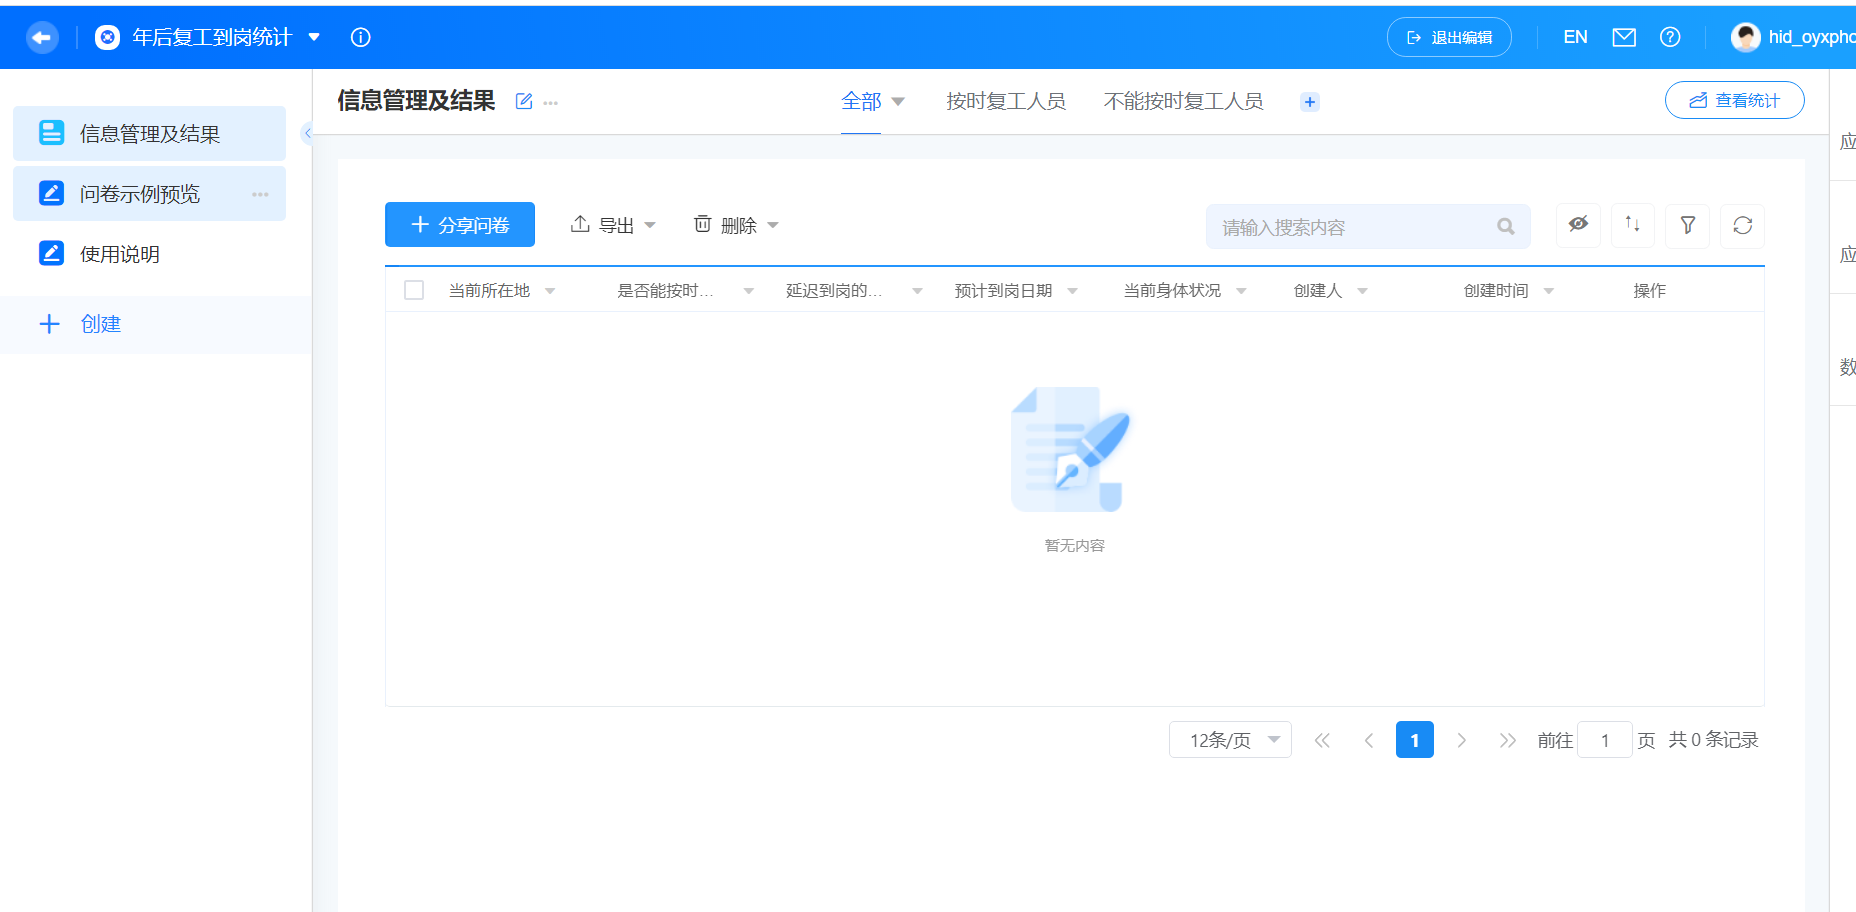Open more options beside page title
Viewport: 1856px width, 912px height.
[551, 102]
